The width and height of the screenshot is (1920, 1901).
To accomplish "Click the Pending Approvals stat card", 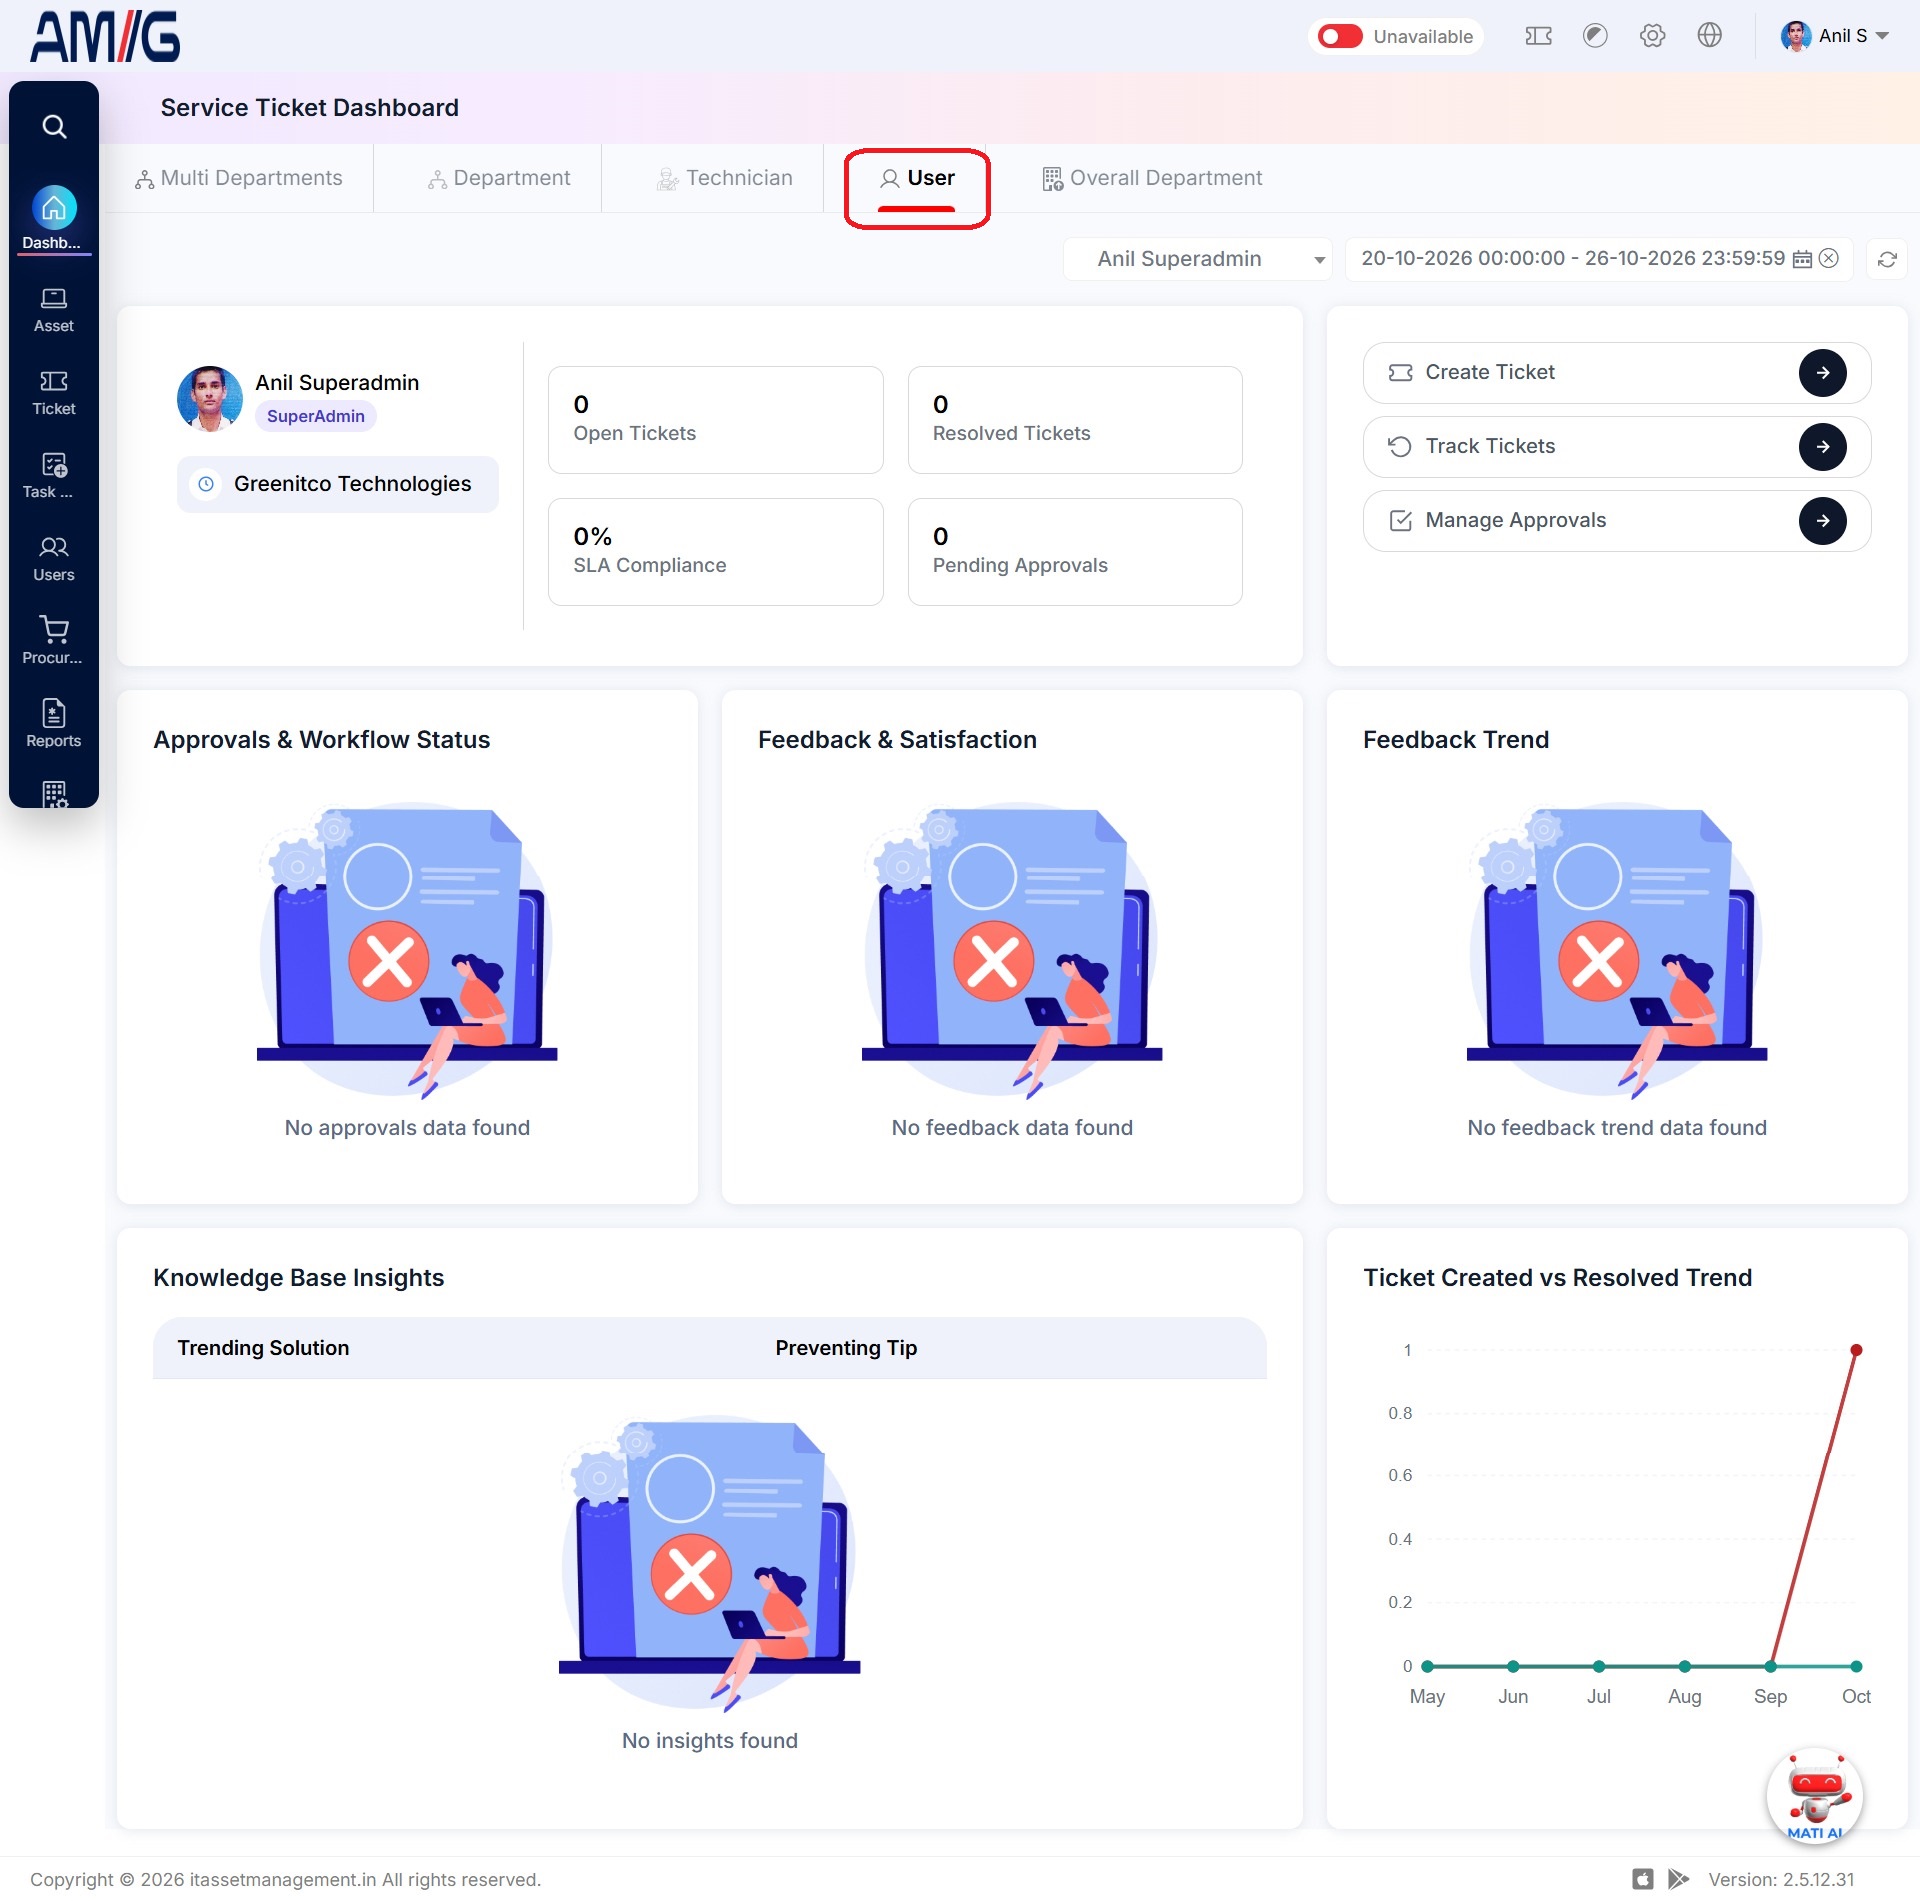I will [x=1075, y=552].
